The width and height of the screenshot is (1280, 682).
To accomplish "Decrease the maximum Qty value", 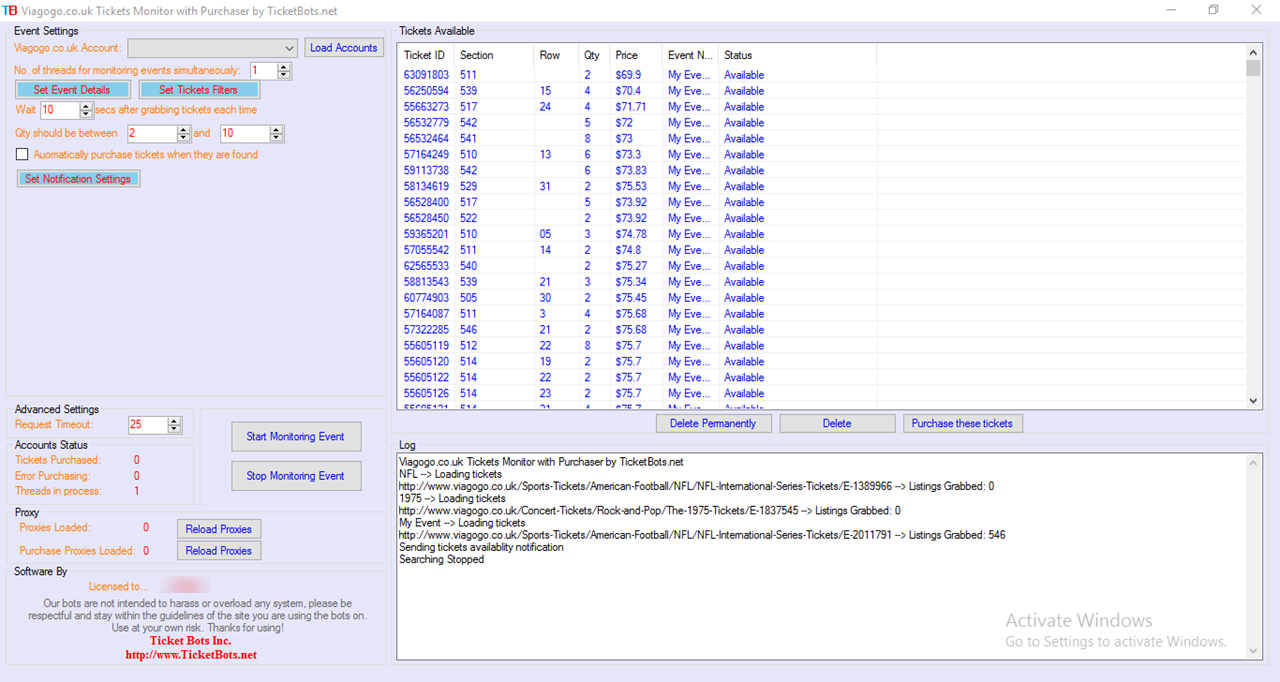I will pos(278,138).
